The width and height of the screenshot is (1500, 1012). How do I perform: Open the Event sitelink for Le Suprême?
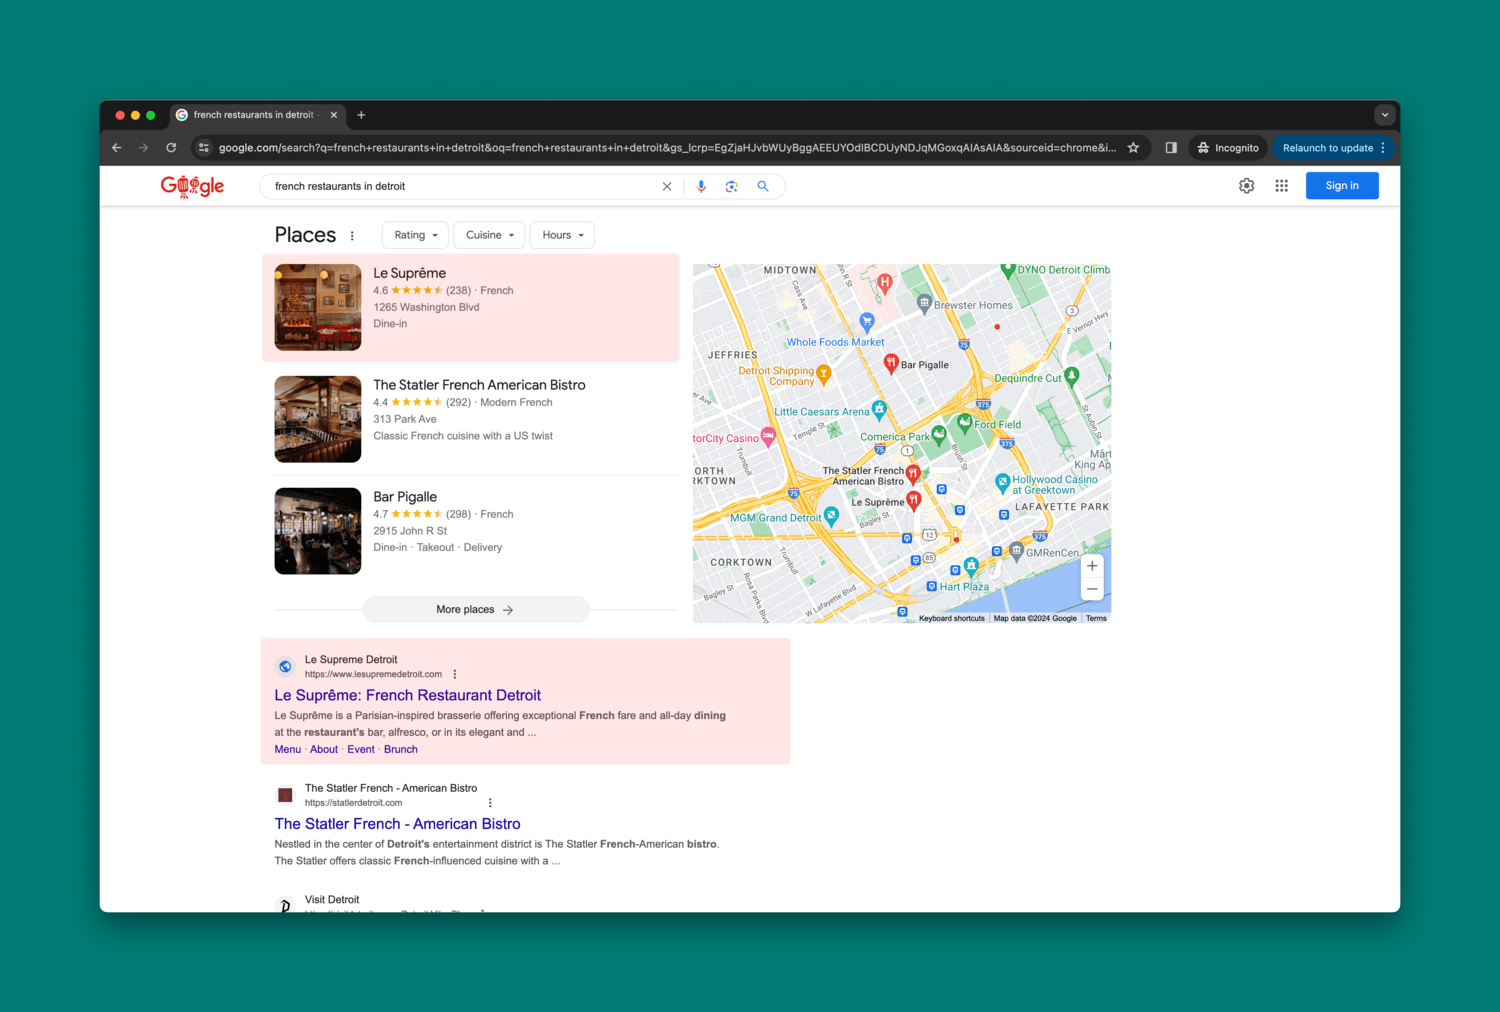pyautogui.click(x=361, y=749)
